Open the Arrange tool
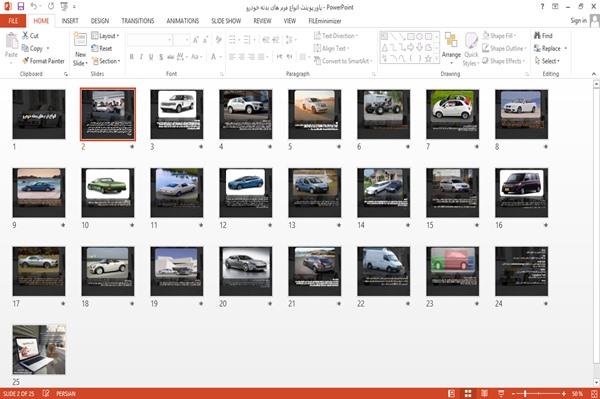 click(x=451, y=49)
